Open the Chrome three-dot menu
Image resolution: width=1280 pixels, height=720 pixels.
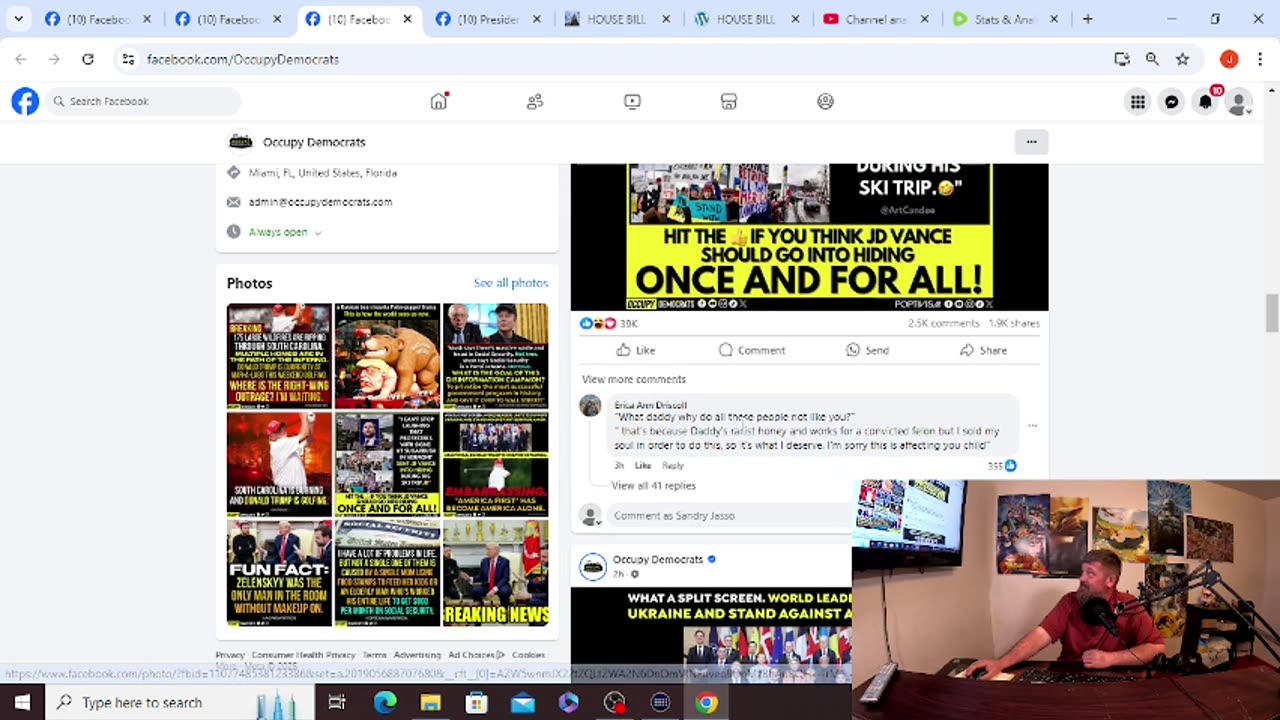1259,59
